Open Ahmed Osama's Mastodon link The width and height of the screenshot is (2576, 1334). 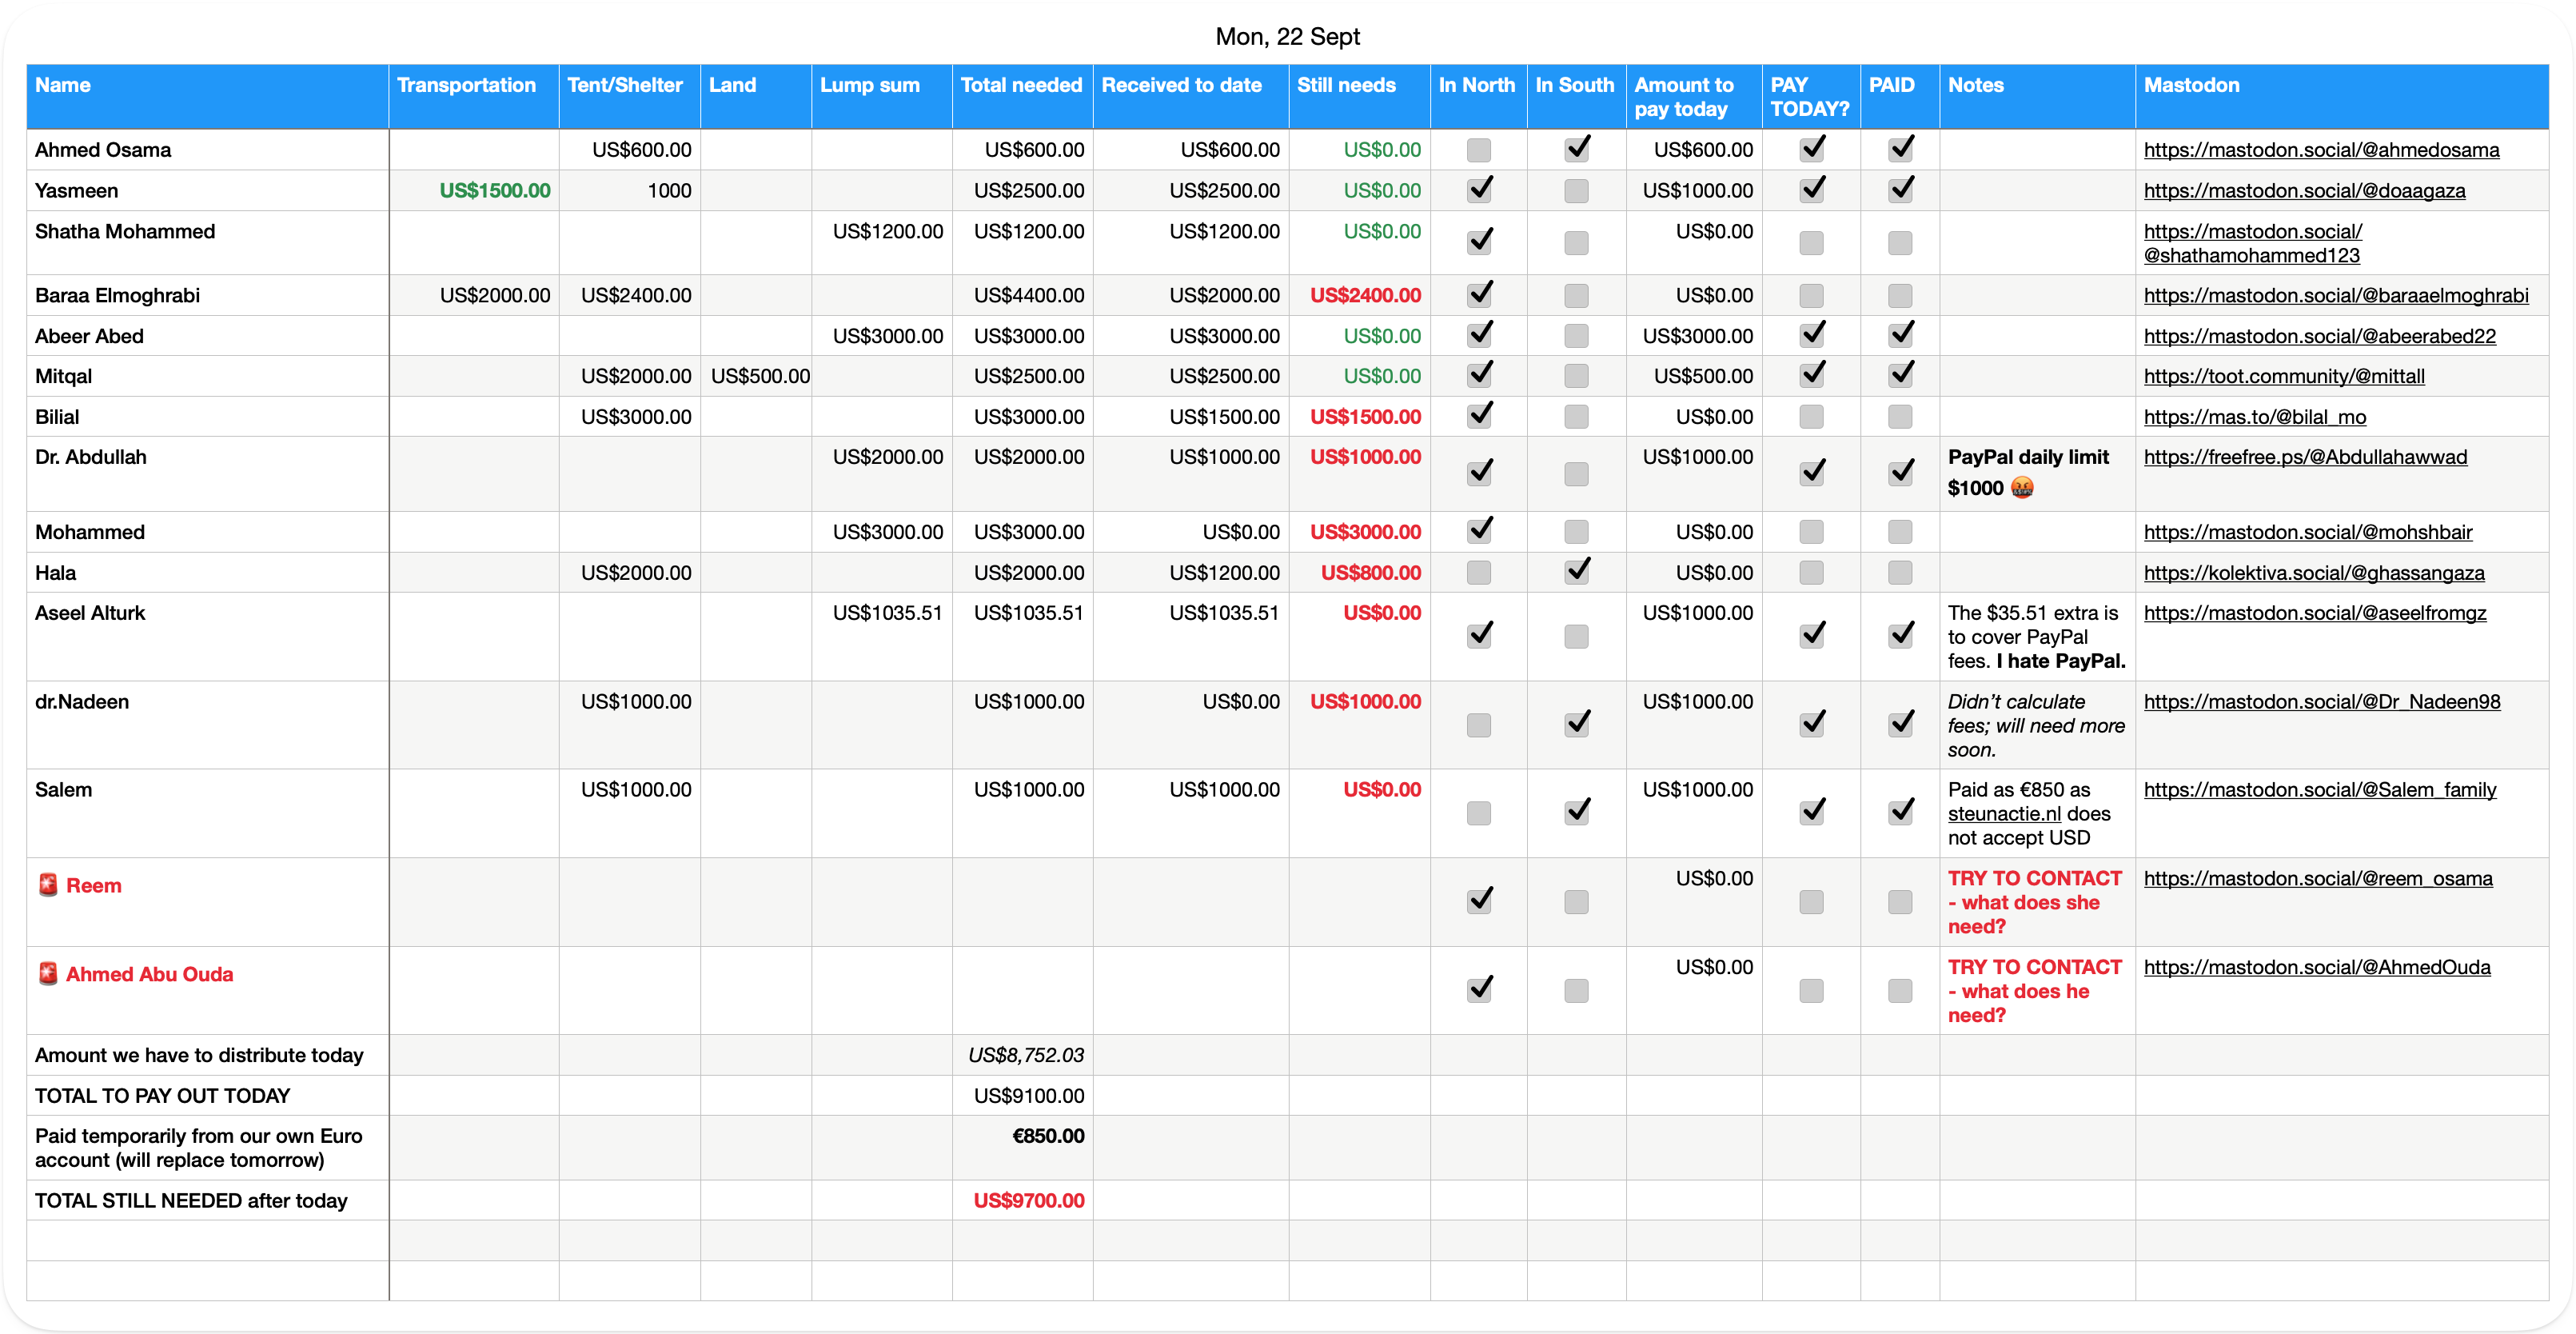pyautogui.click(x=2320, y=150)
